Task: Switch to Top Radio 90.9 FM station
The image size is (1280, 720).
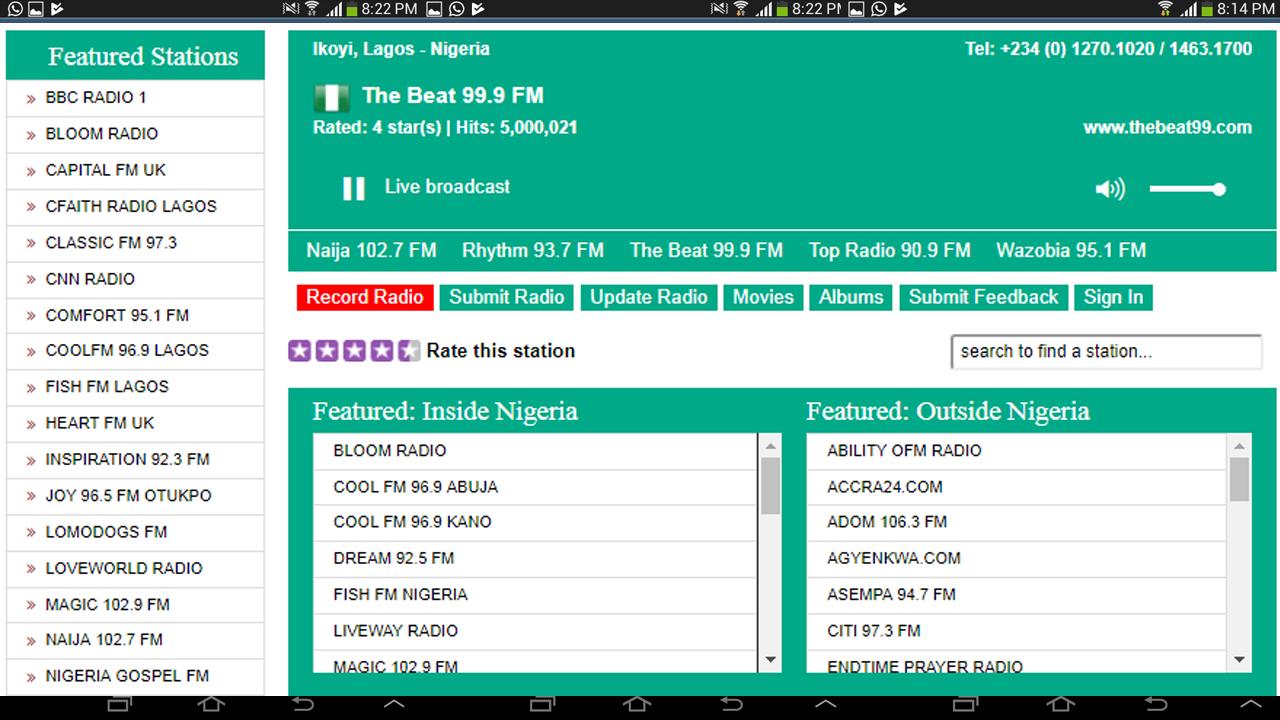Action: point(890,250)
